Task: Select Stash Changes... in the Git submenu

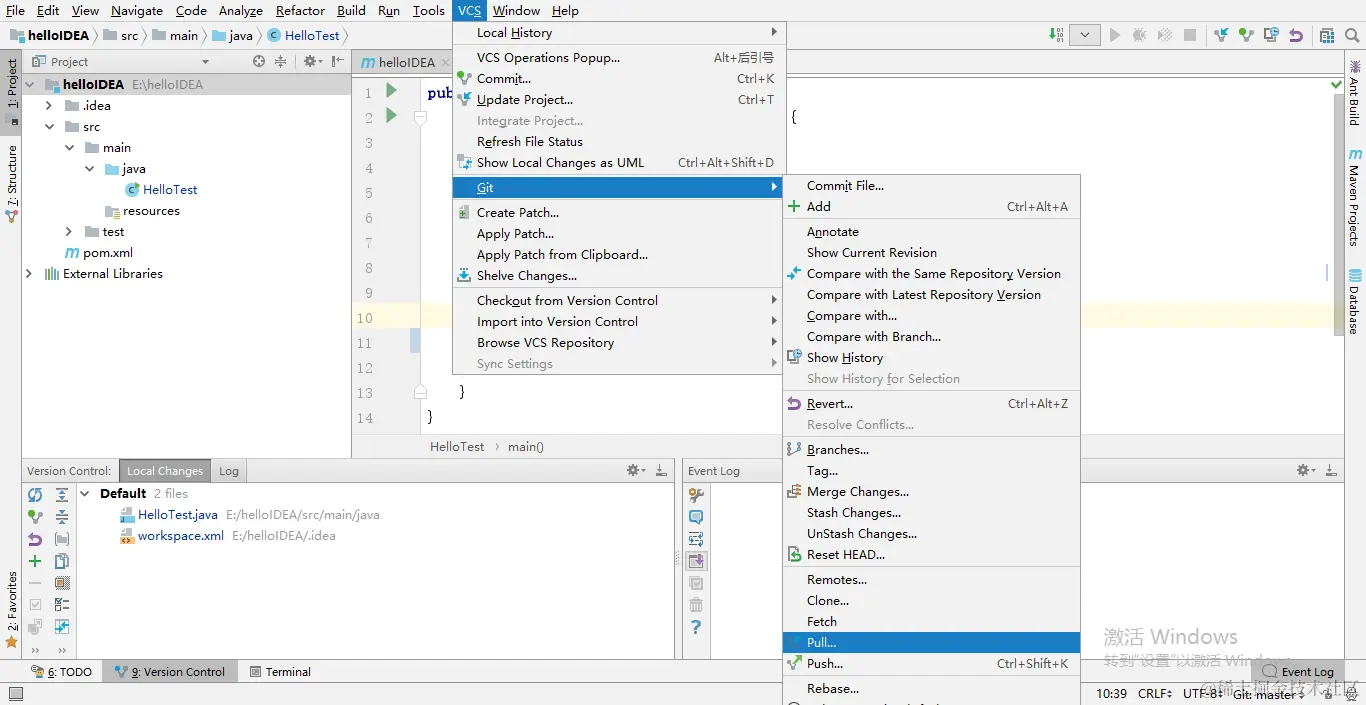Action: [931, 513]
